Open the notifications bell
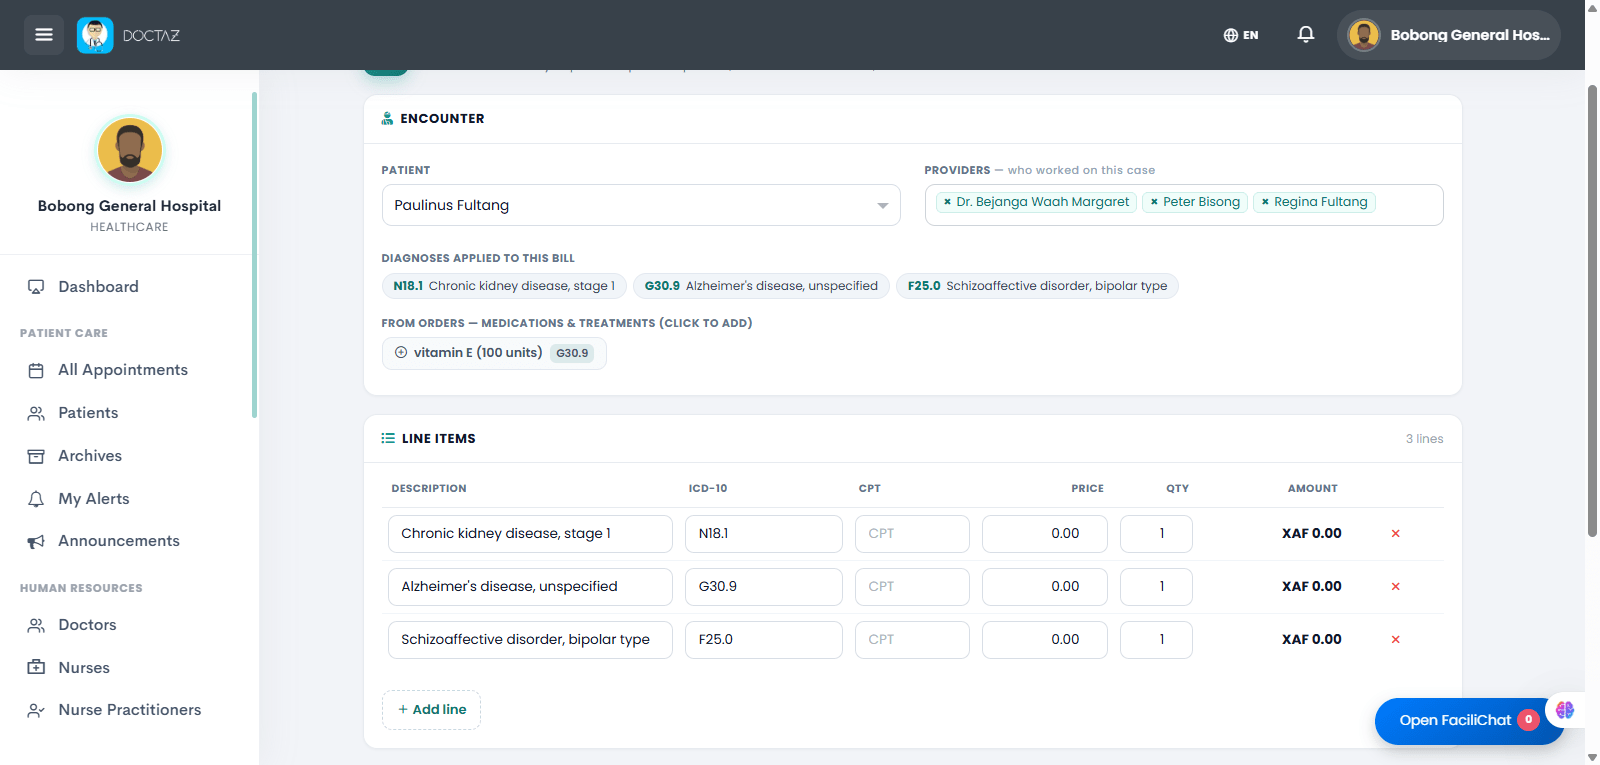The height and width of the screenshot is (765, 1600). click(1306, 35)
